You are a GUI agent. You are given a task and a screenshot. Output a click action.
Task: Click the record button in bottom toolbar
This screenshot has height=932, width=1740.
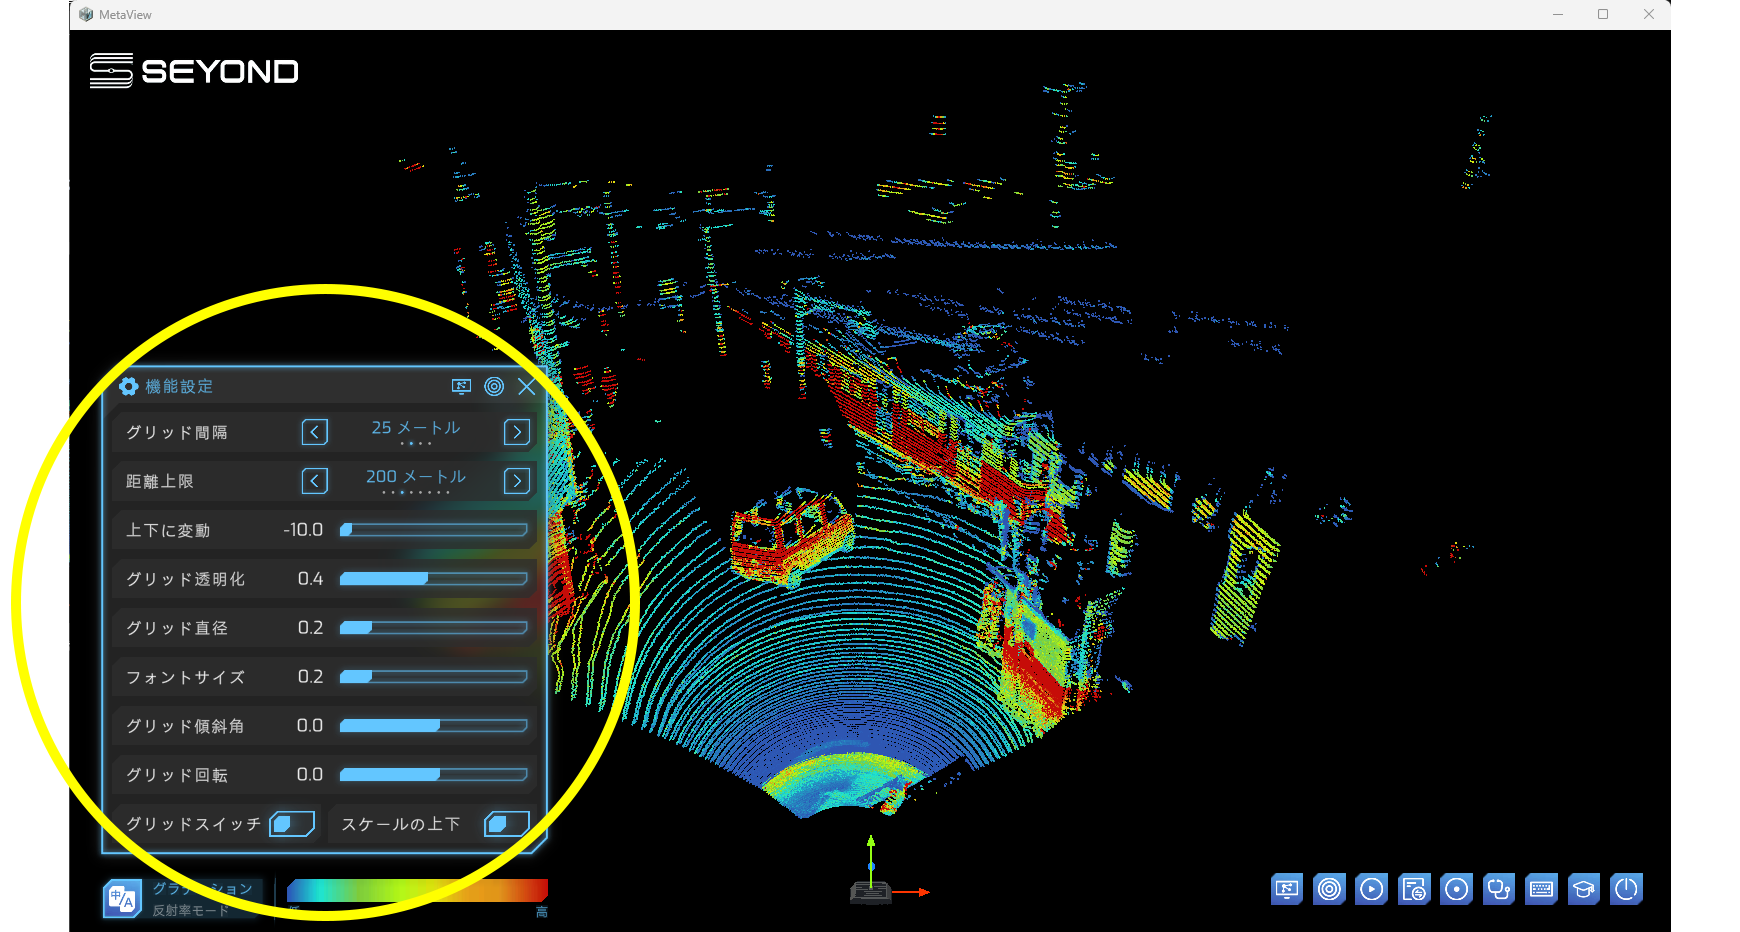[1456, 889]
